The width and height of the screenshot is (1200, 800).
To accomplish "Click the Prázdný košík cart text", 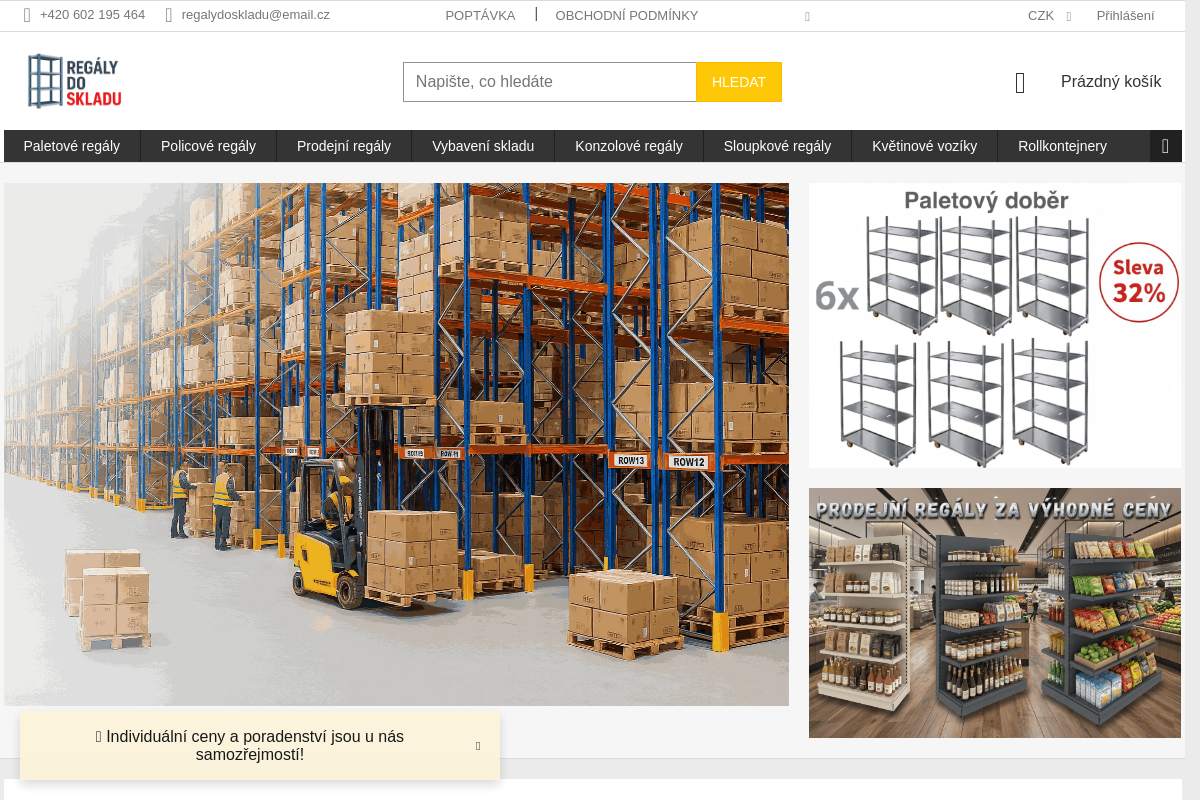I will click(1111, 82).
